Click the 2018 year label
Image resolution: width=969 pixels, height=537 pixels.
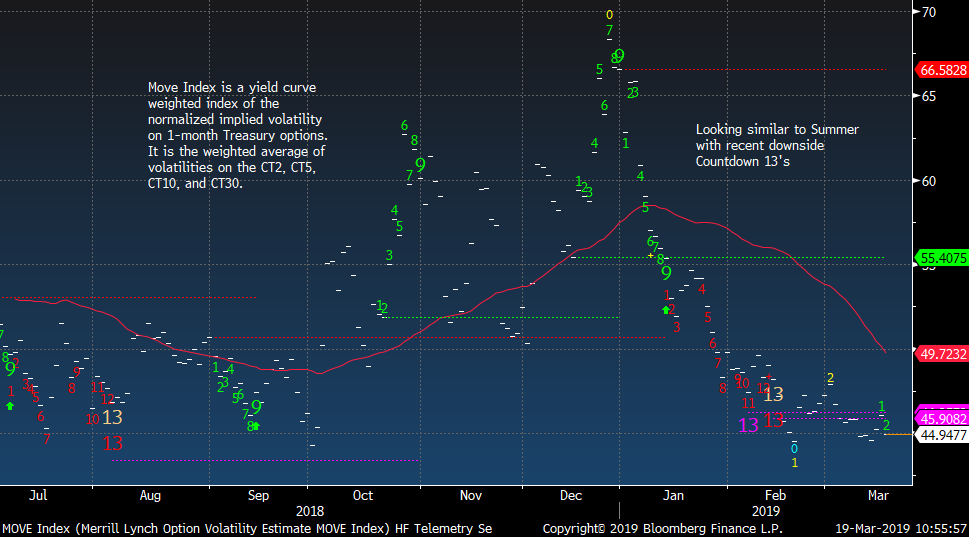point(310,511)
